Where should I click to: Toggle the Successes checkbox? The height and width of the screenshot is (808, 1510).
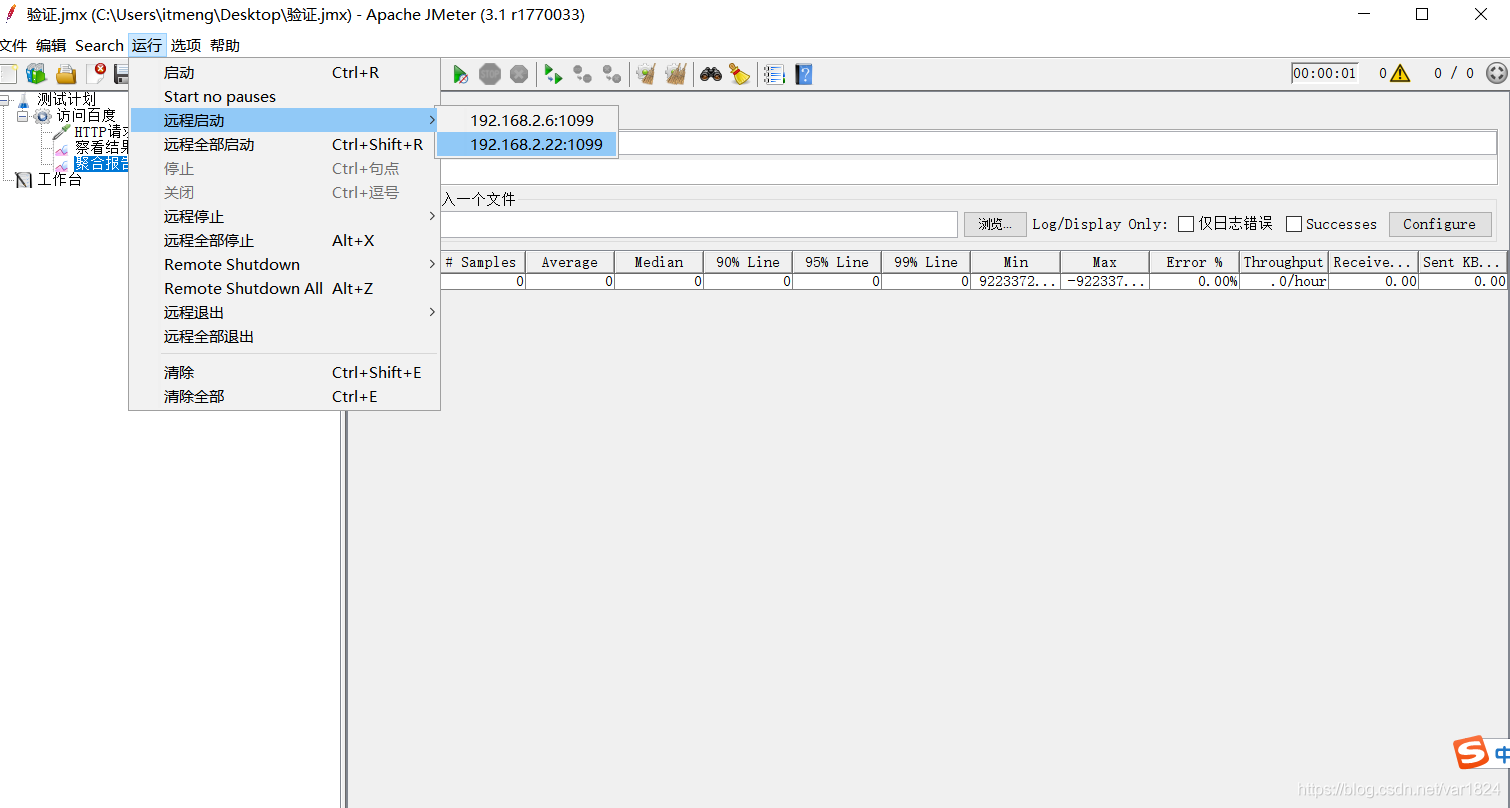coord(1294,224)
